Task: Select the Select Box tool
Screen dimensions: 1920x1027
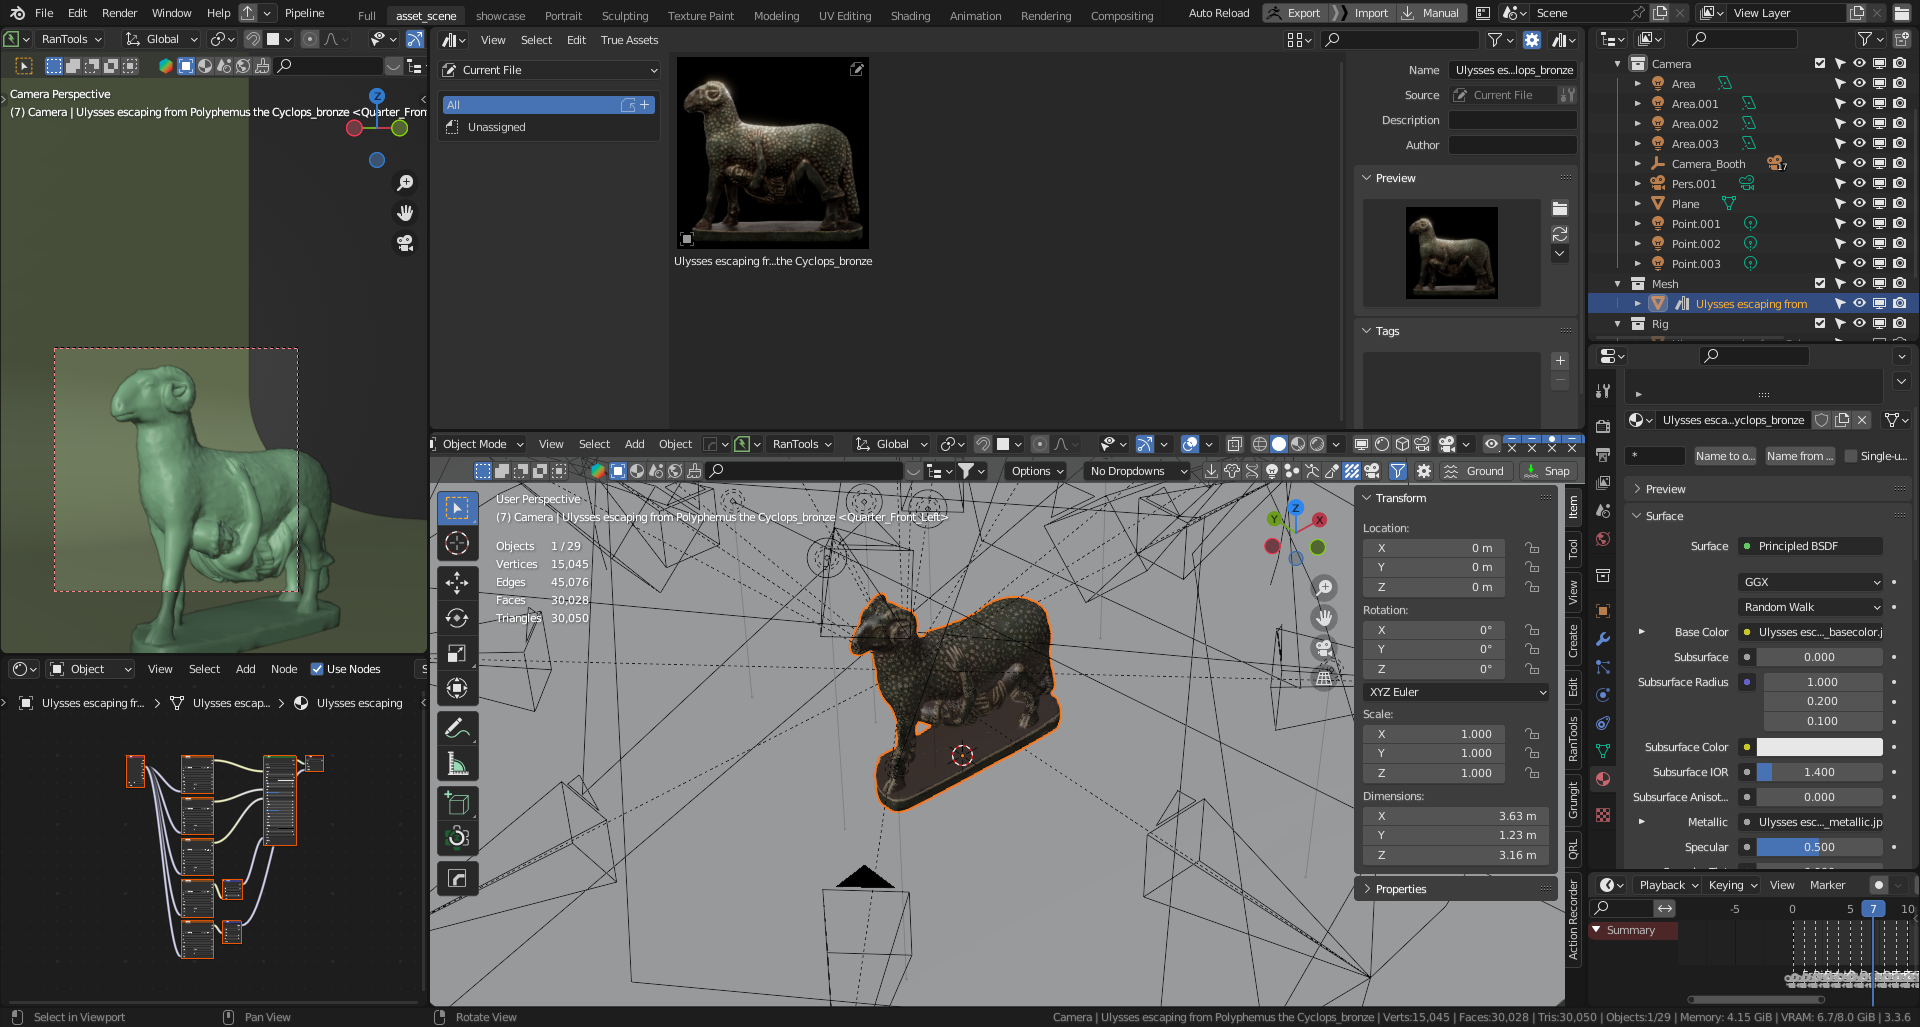Action: click(457, 508)
